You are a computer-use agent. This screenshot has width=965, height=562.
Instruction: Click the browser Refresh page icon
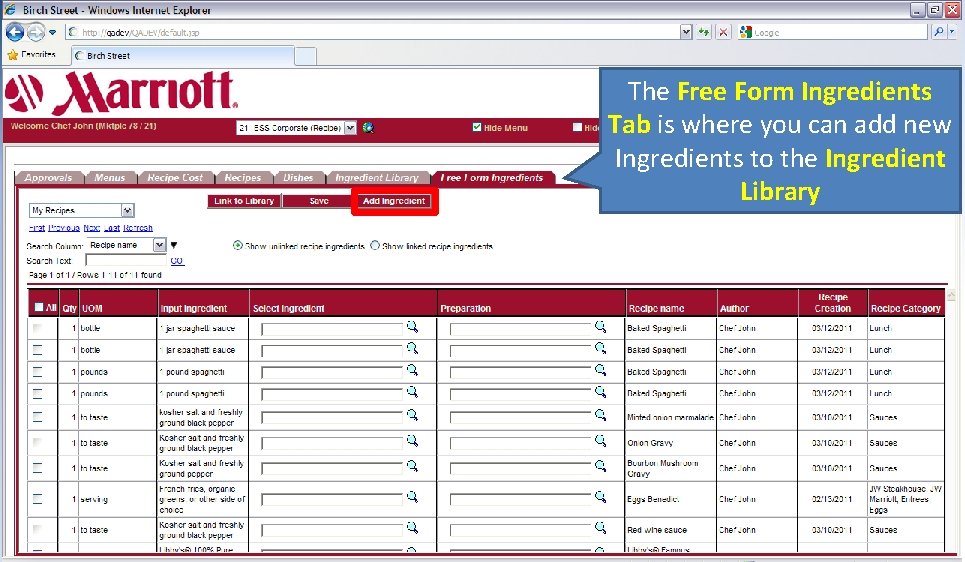click(703, 32)
